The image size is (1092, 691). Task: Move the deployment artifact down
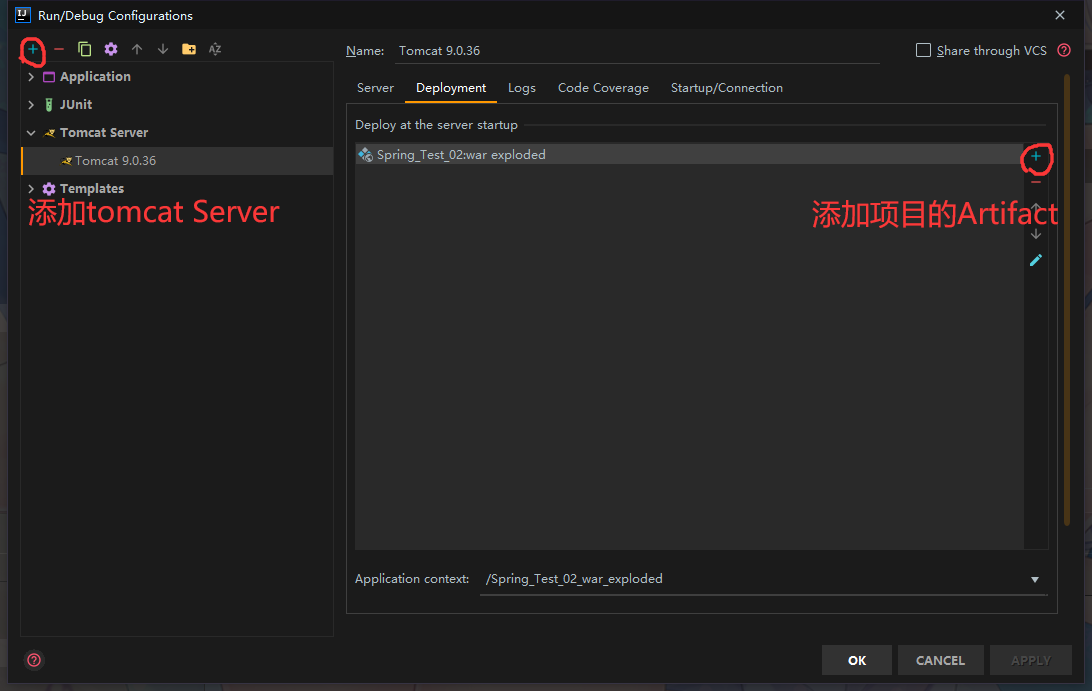[1036, 235]
